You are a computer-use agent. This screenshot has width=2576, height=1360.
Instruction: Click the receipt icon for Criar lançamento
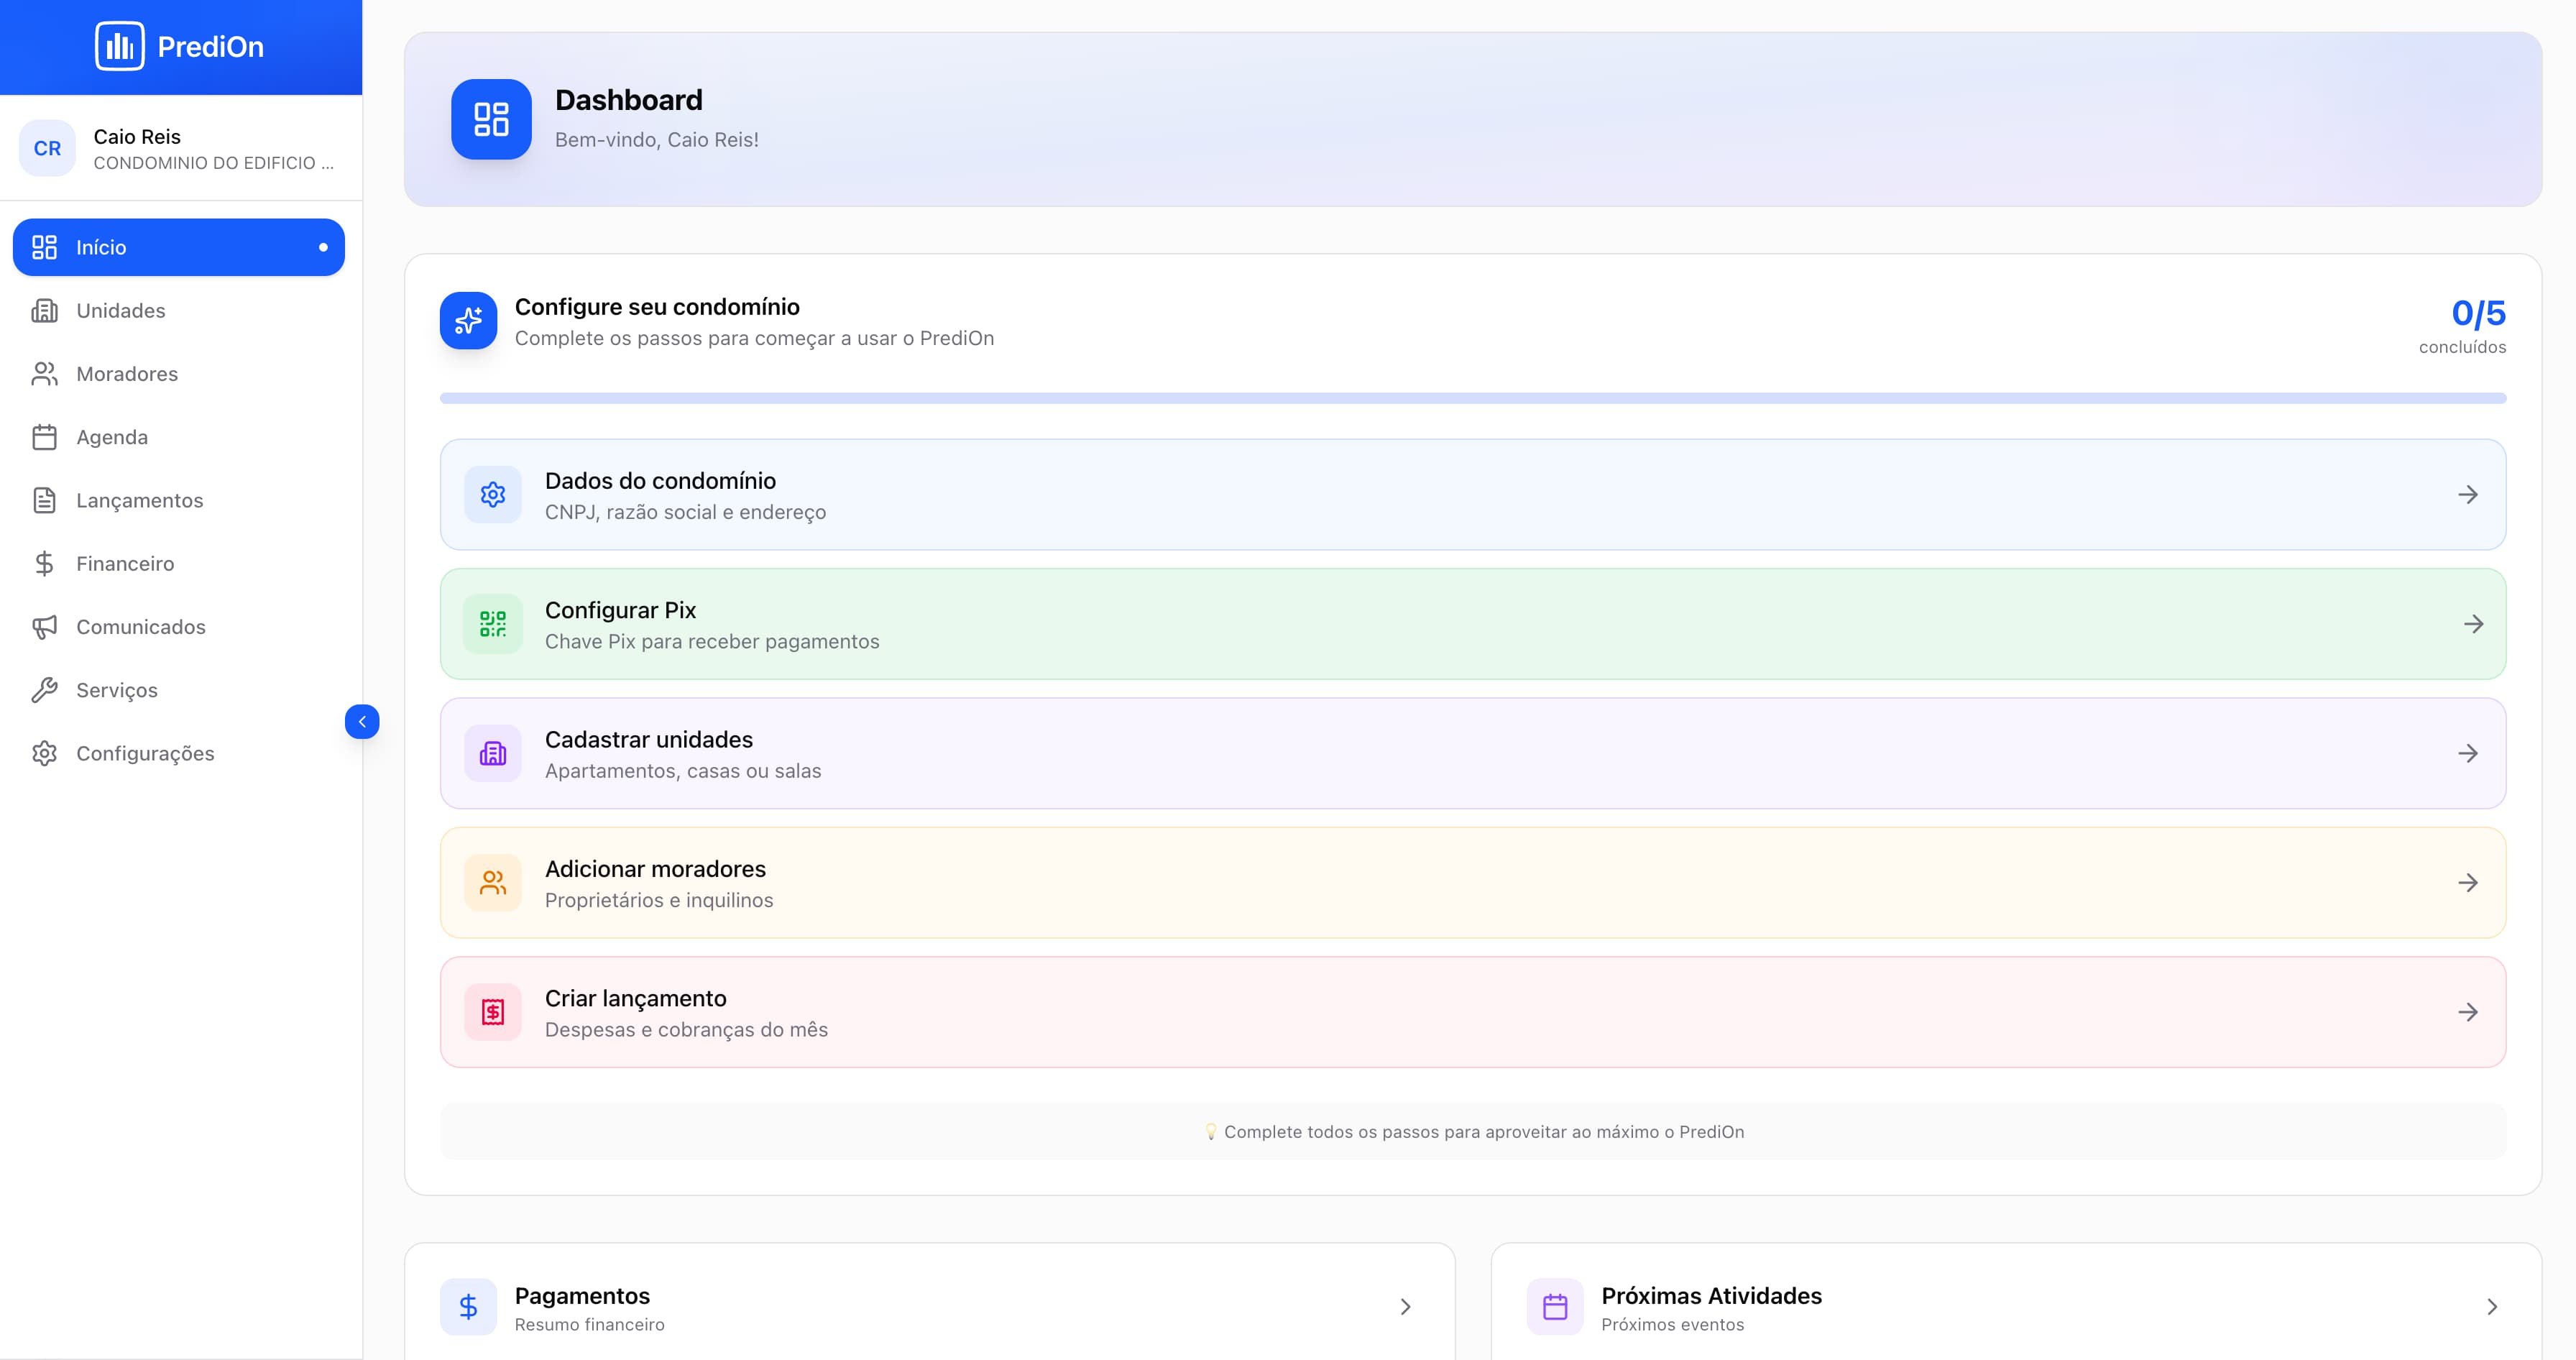click(493, 1012)
